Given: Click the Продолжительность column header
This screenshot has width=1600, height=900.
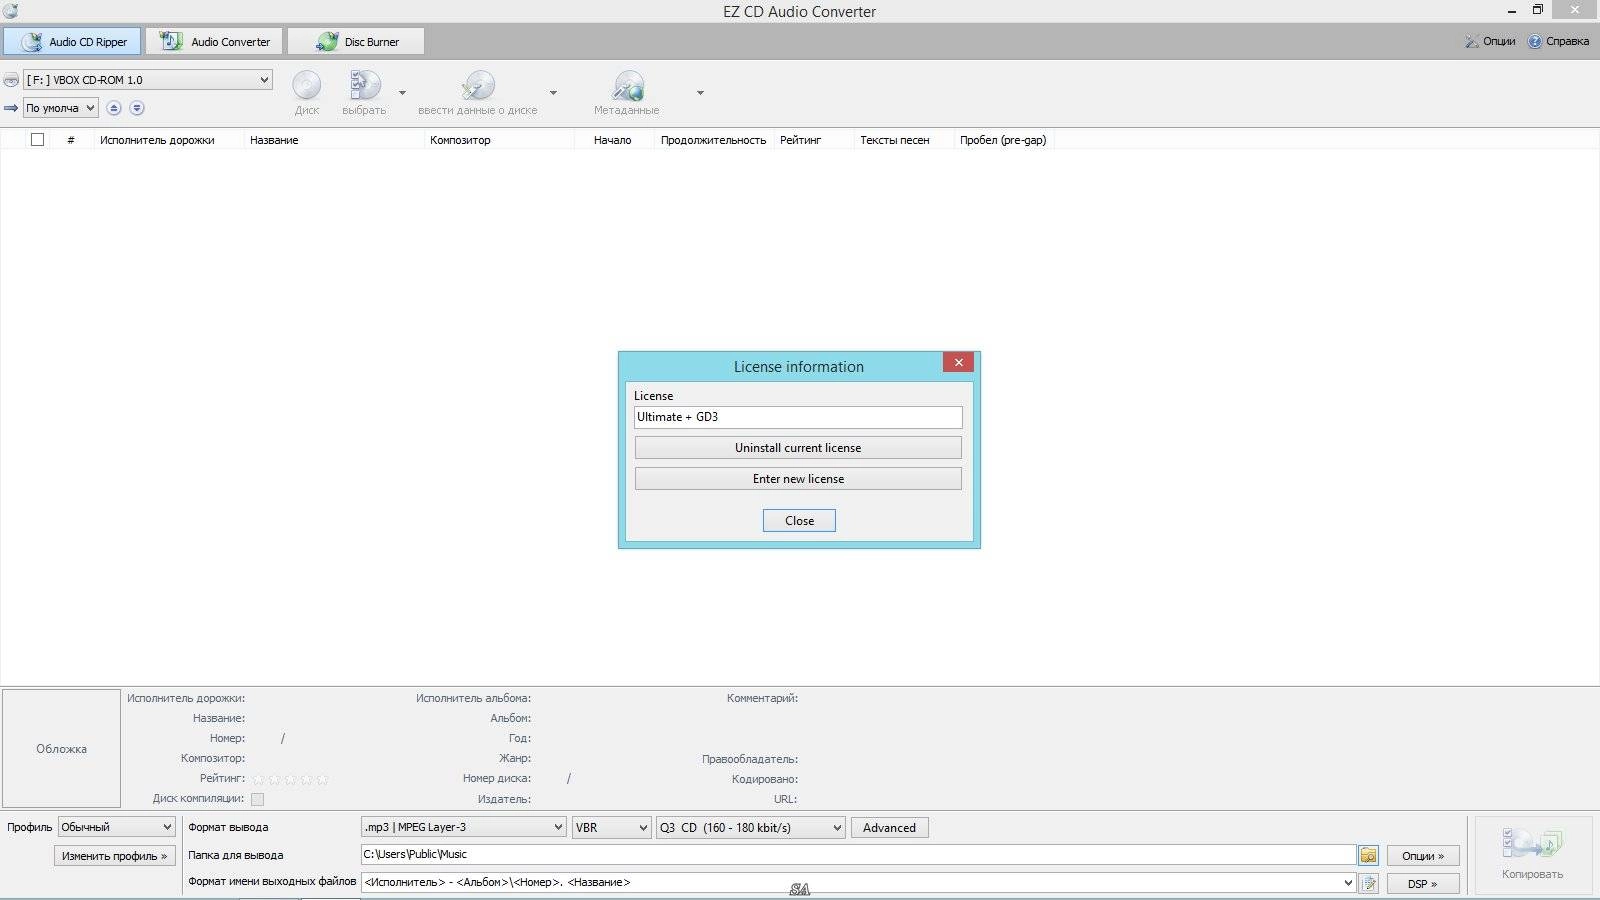Looking at the screenshot, I should coord(713,140).
